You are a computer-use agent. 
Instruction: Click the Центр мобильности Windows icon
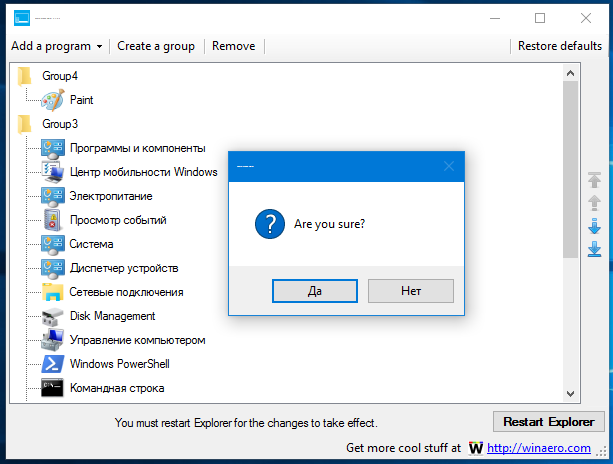pyautogui.click(x=52, y=172)
